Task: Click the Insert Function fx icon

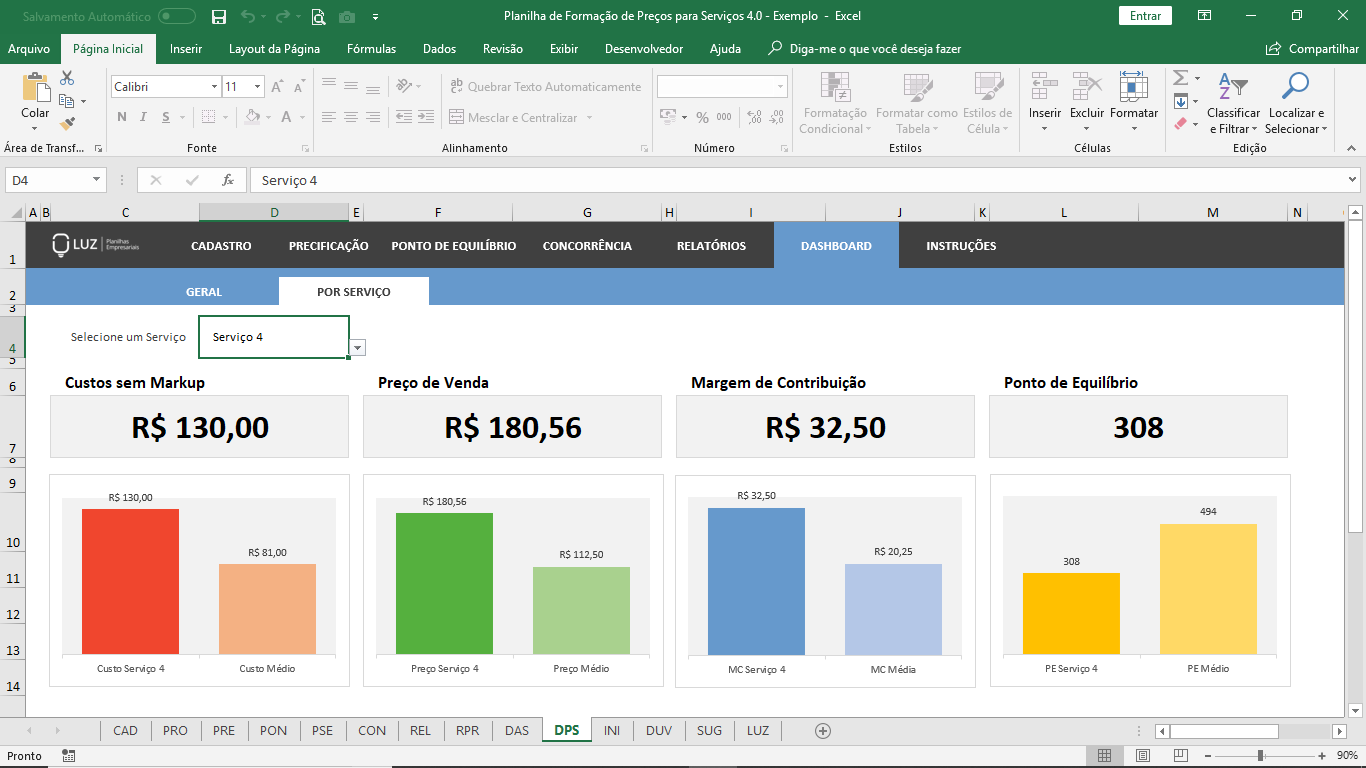Action: click(228, 180)
